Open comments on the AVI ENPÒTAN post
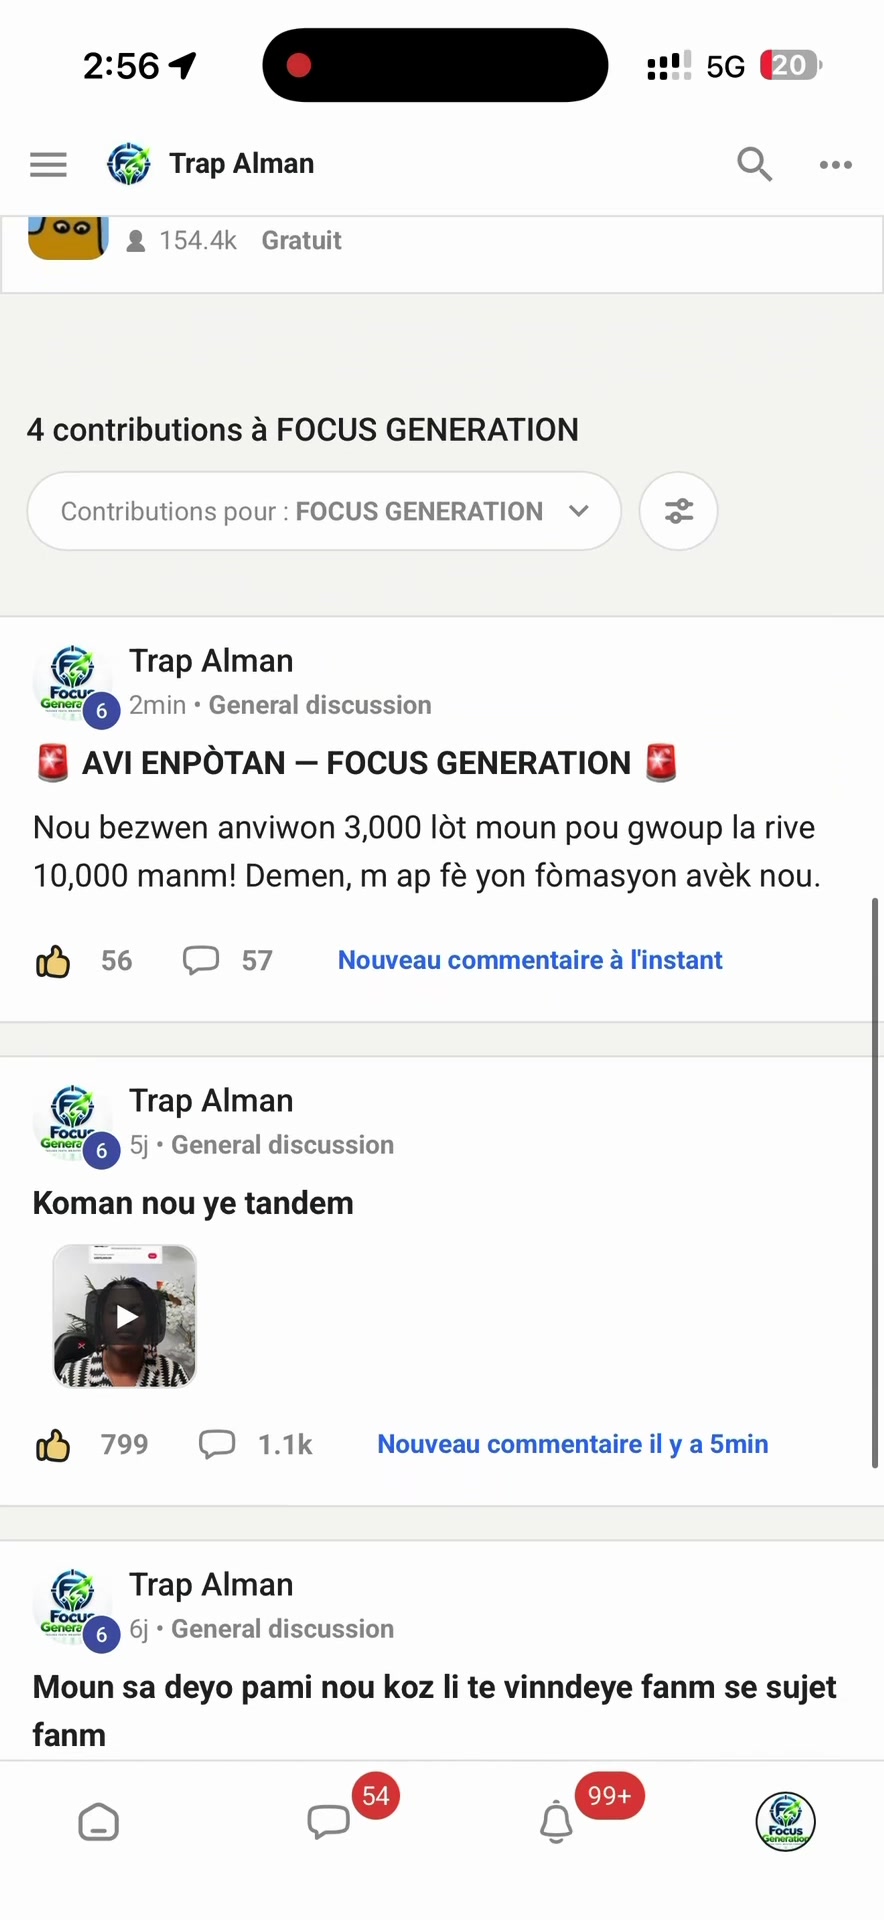884x1920 pixels. click(x=201, y=961)
